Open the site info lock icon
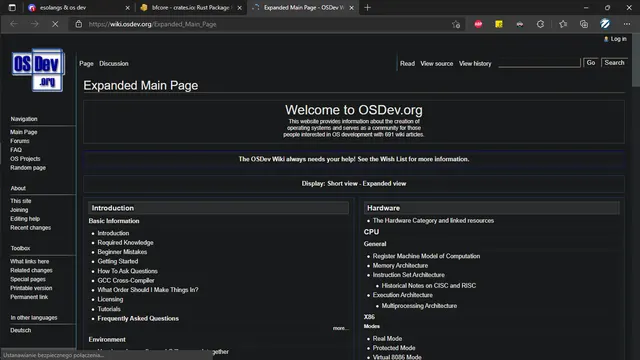 (x=78, y=24)
